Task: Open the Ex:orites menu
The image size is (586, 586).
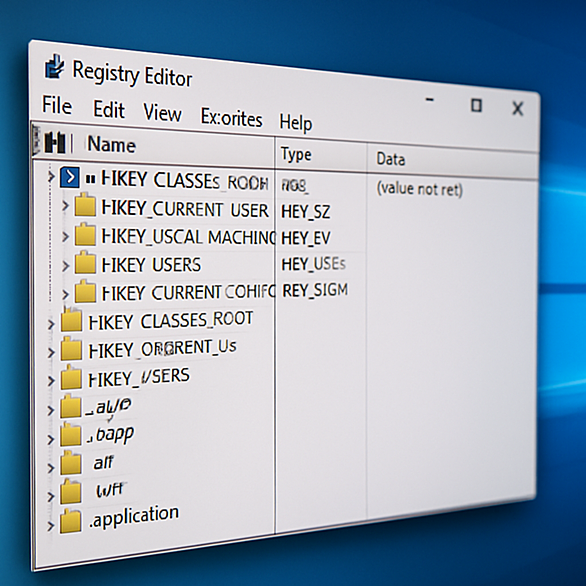Action: click(231, 118)
